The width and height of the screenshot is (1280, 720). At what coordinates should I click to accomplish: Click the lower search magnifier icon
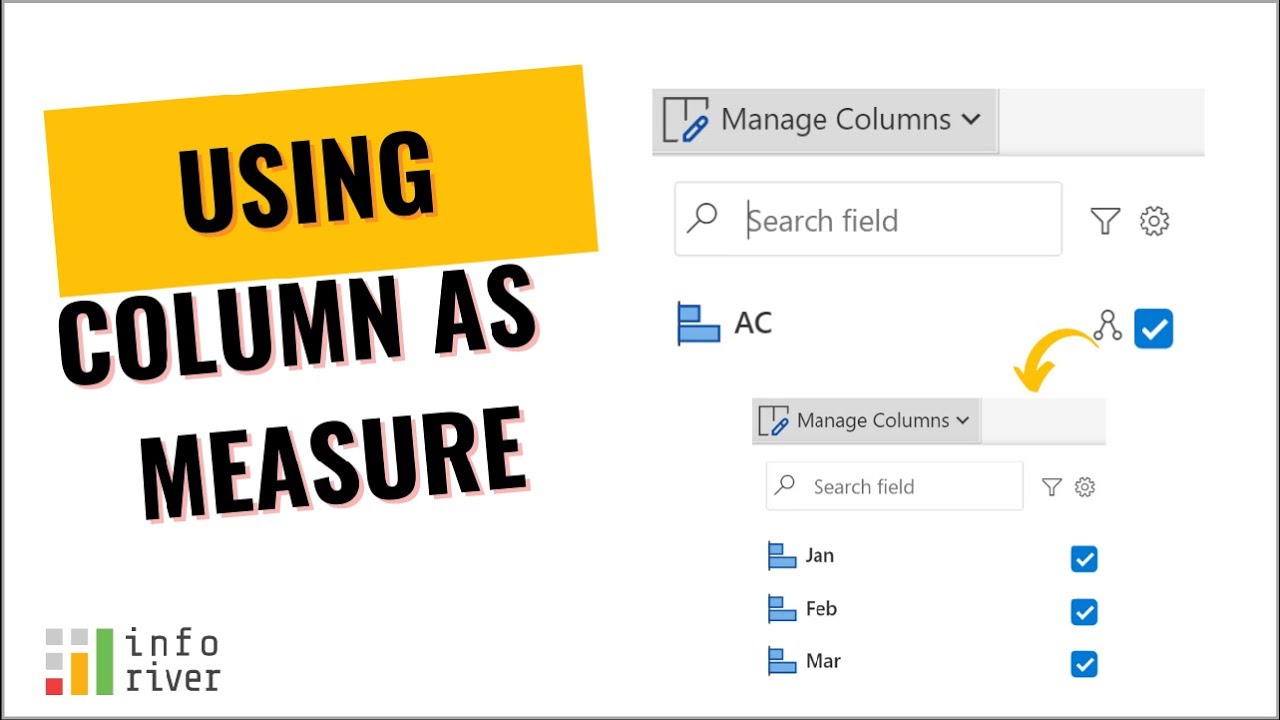785,485
